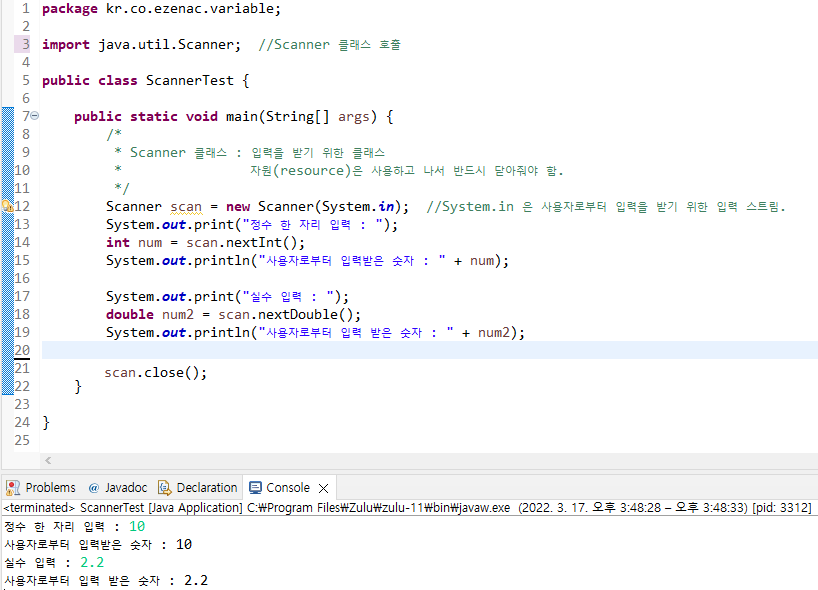Open the Declaration tab
This screenshot has width=818, height=590.
coord(198,488)
